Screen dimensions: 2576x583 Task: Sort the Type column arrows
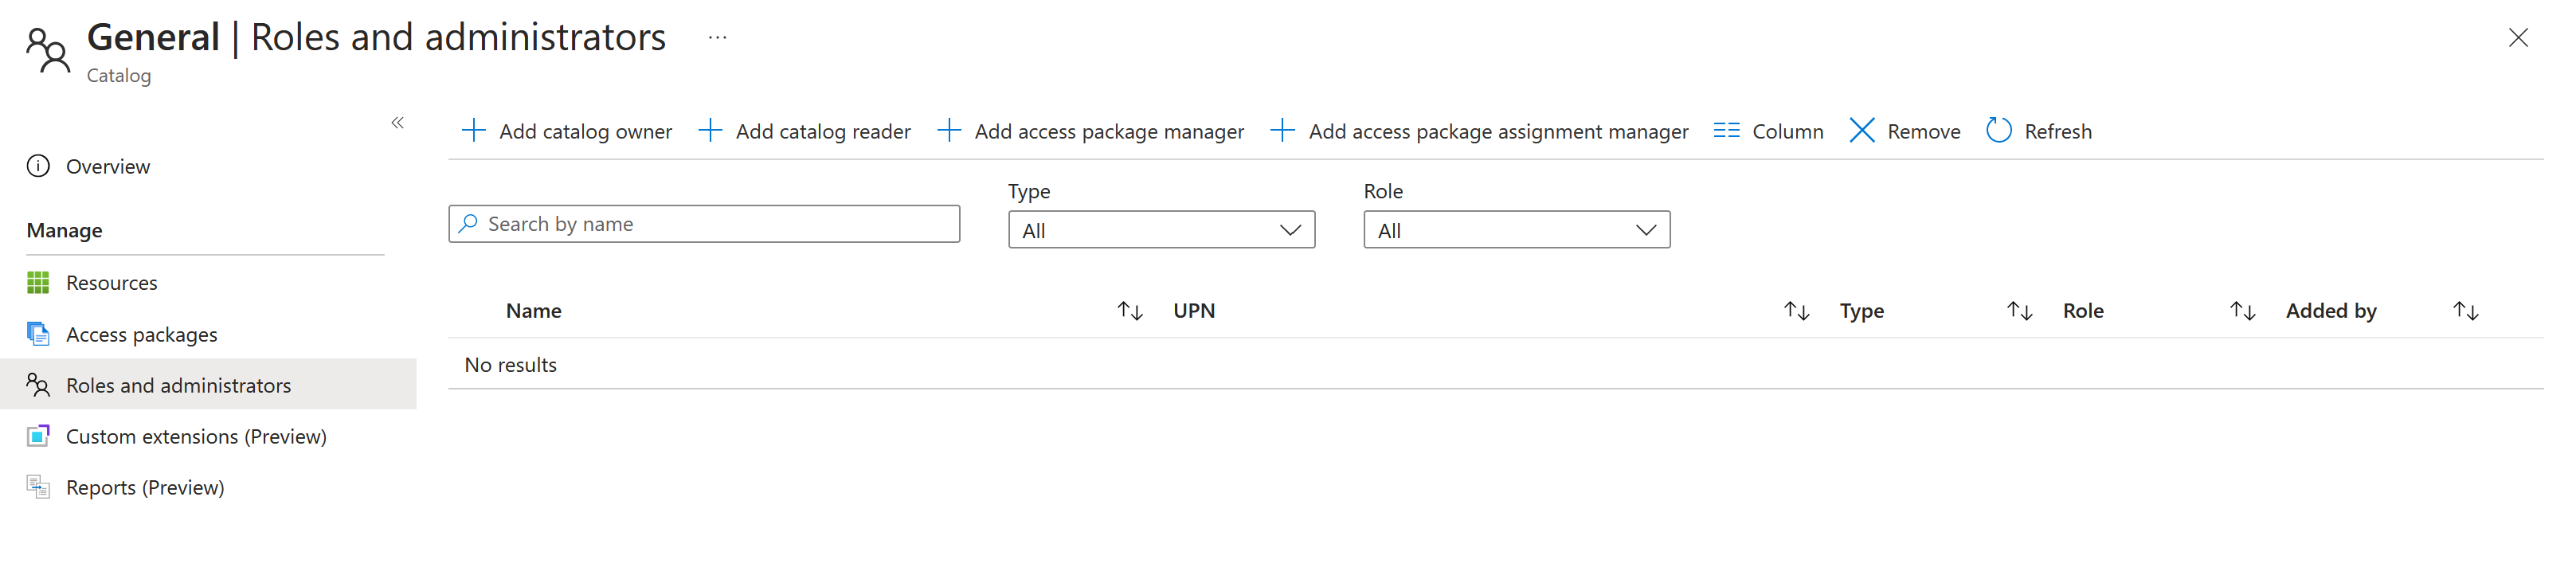click(2019, 311)
